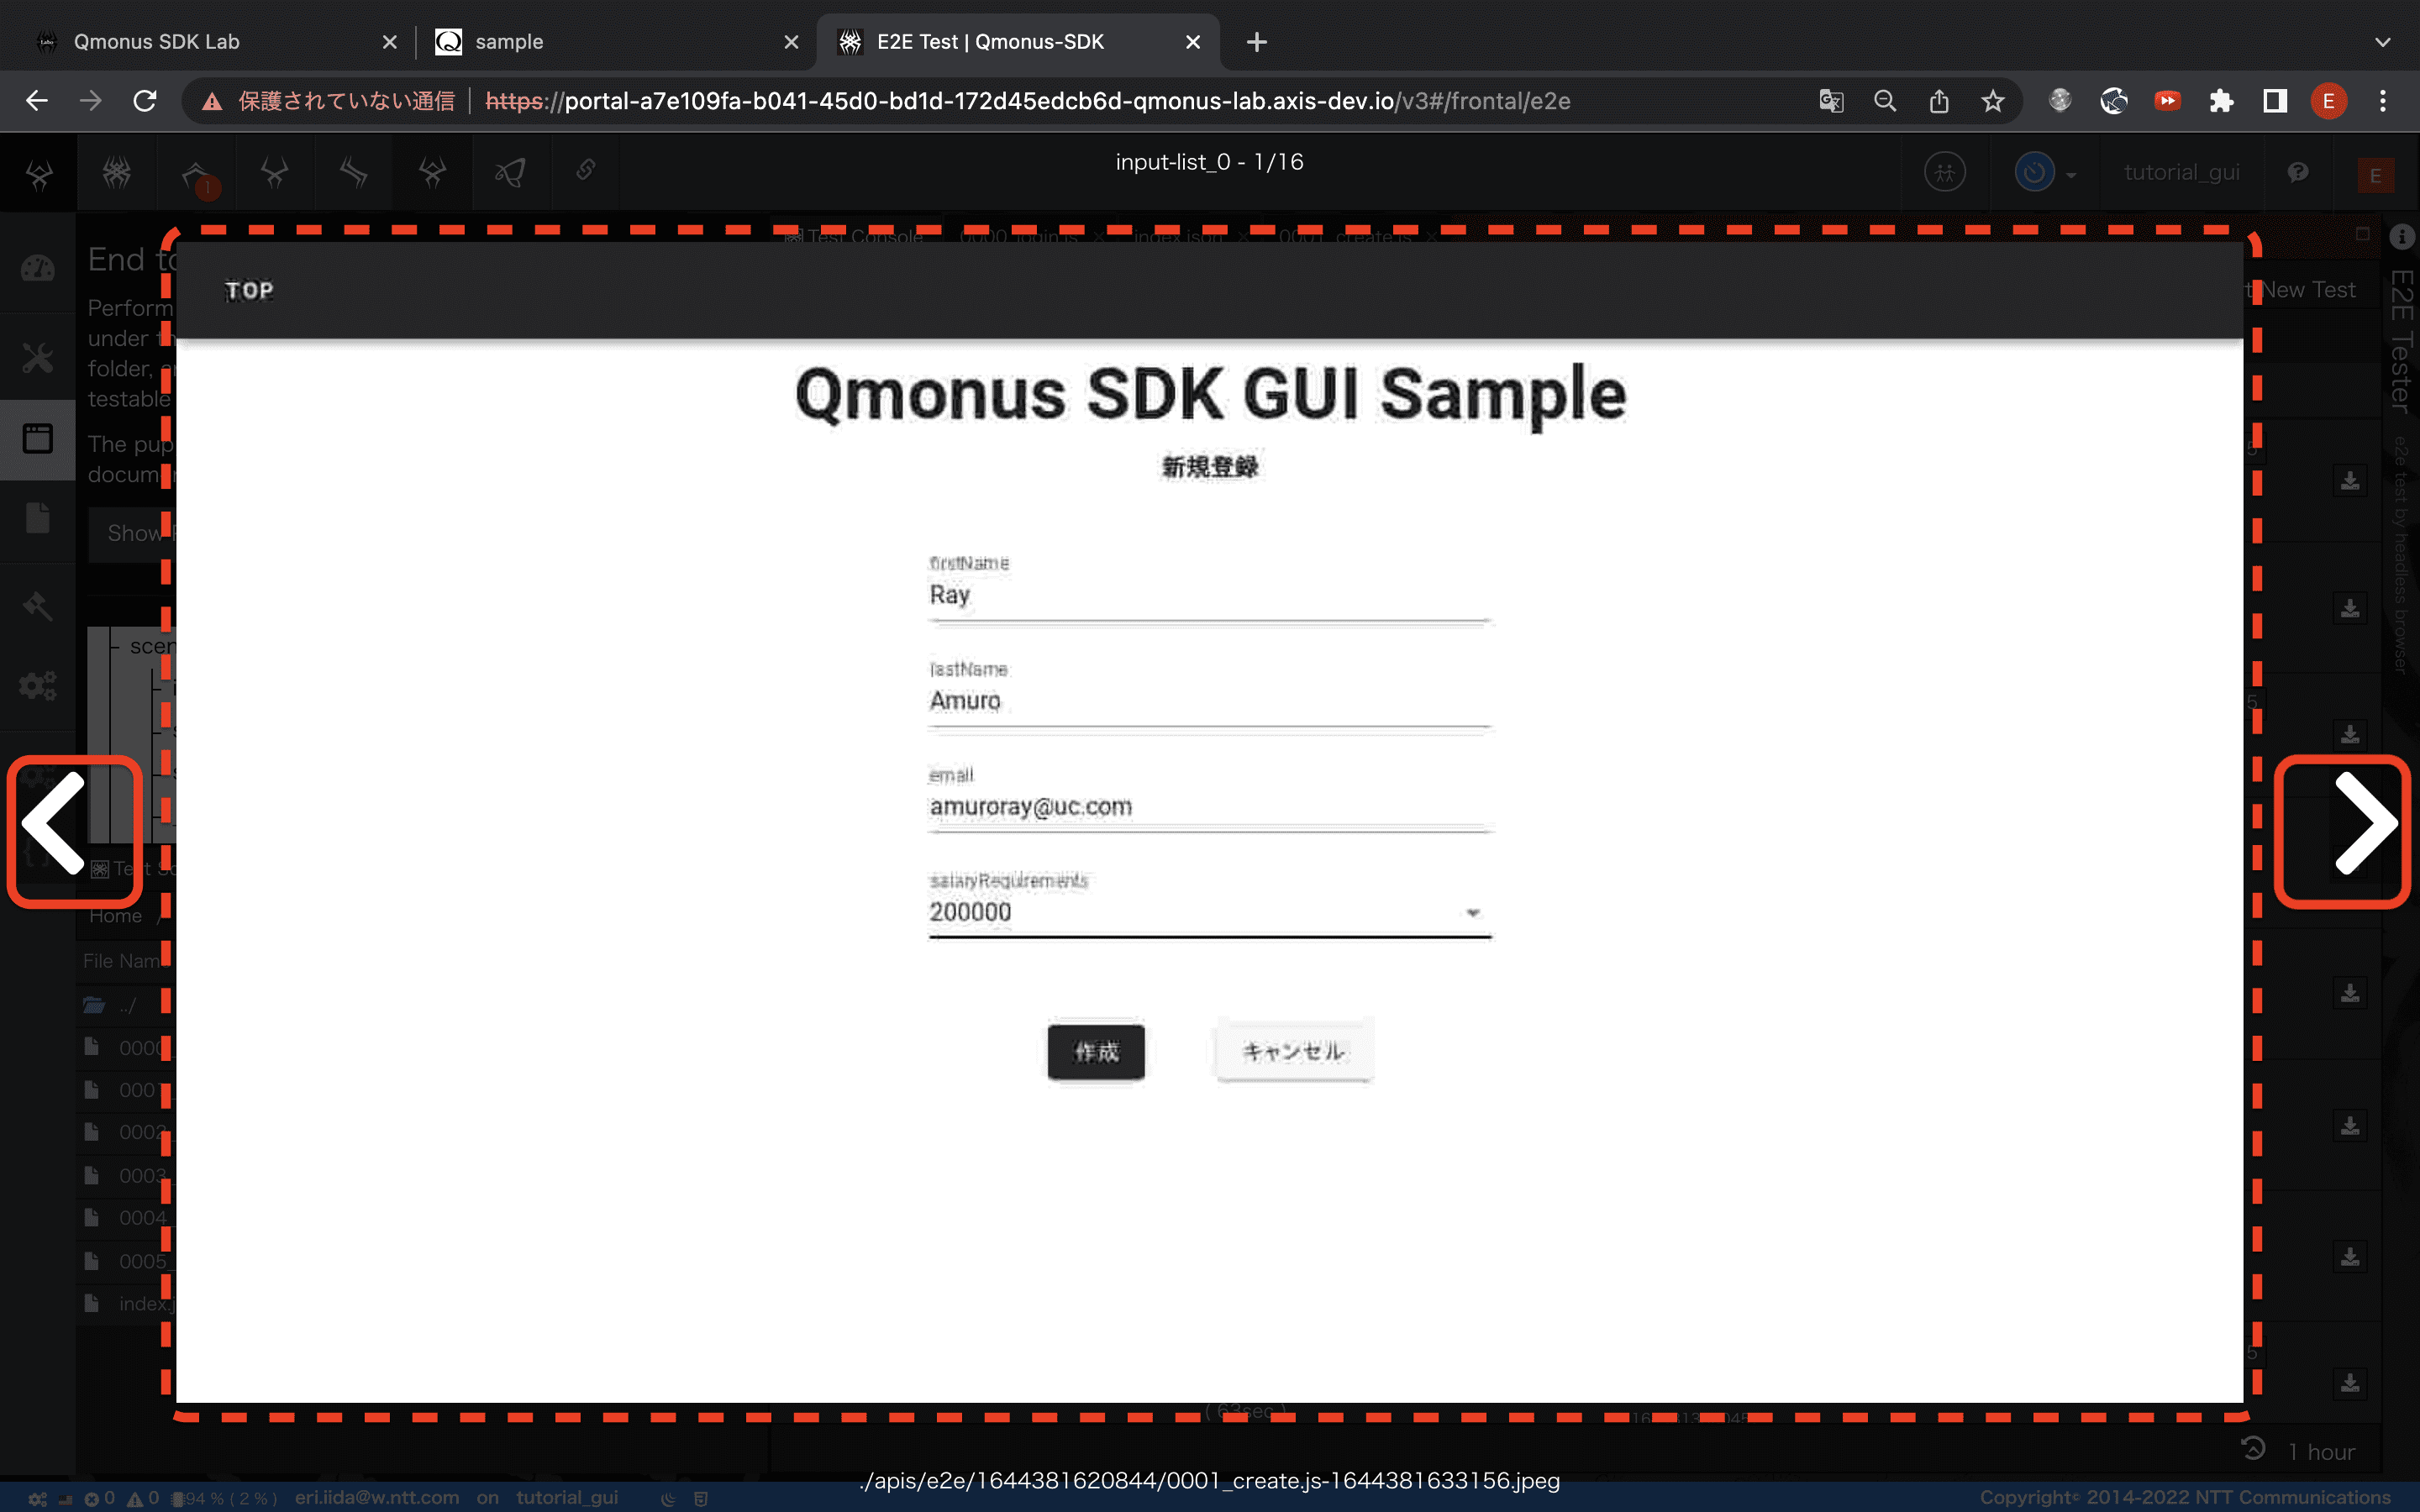Image resolution: width=2420 pixels, height=1512 pixels.
Task: Click the not-secure warning in the address bar
Action: 327,101
